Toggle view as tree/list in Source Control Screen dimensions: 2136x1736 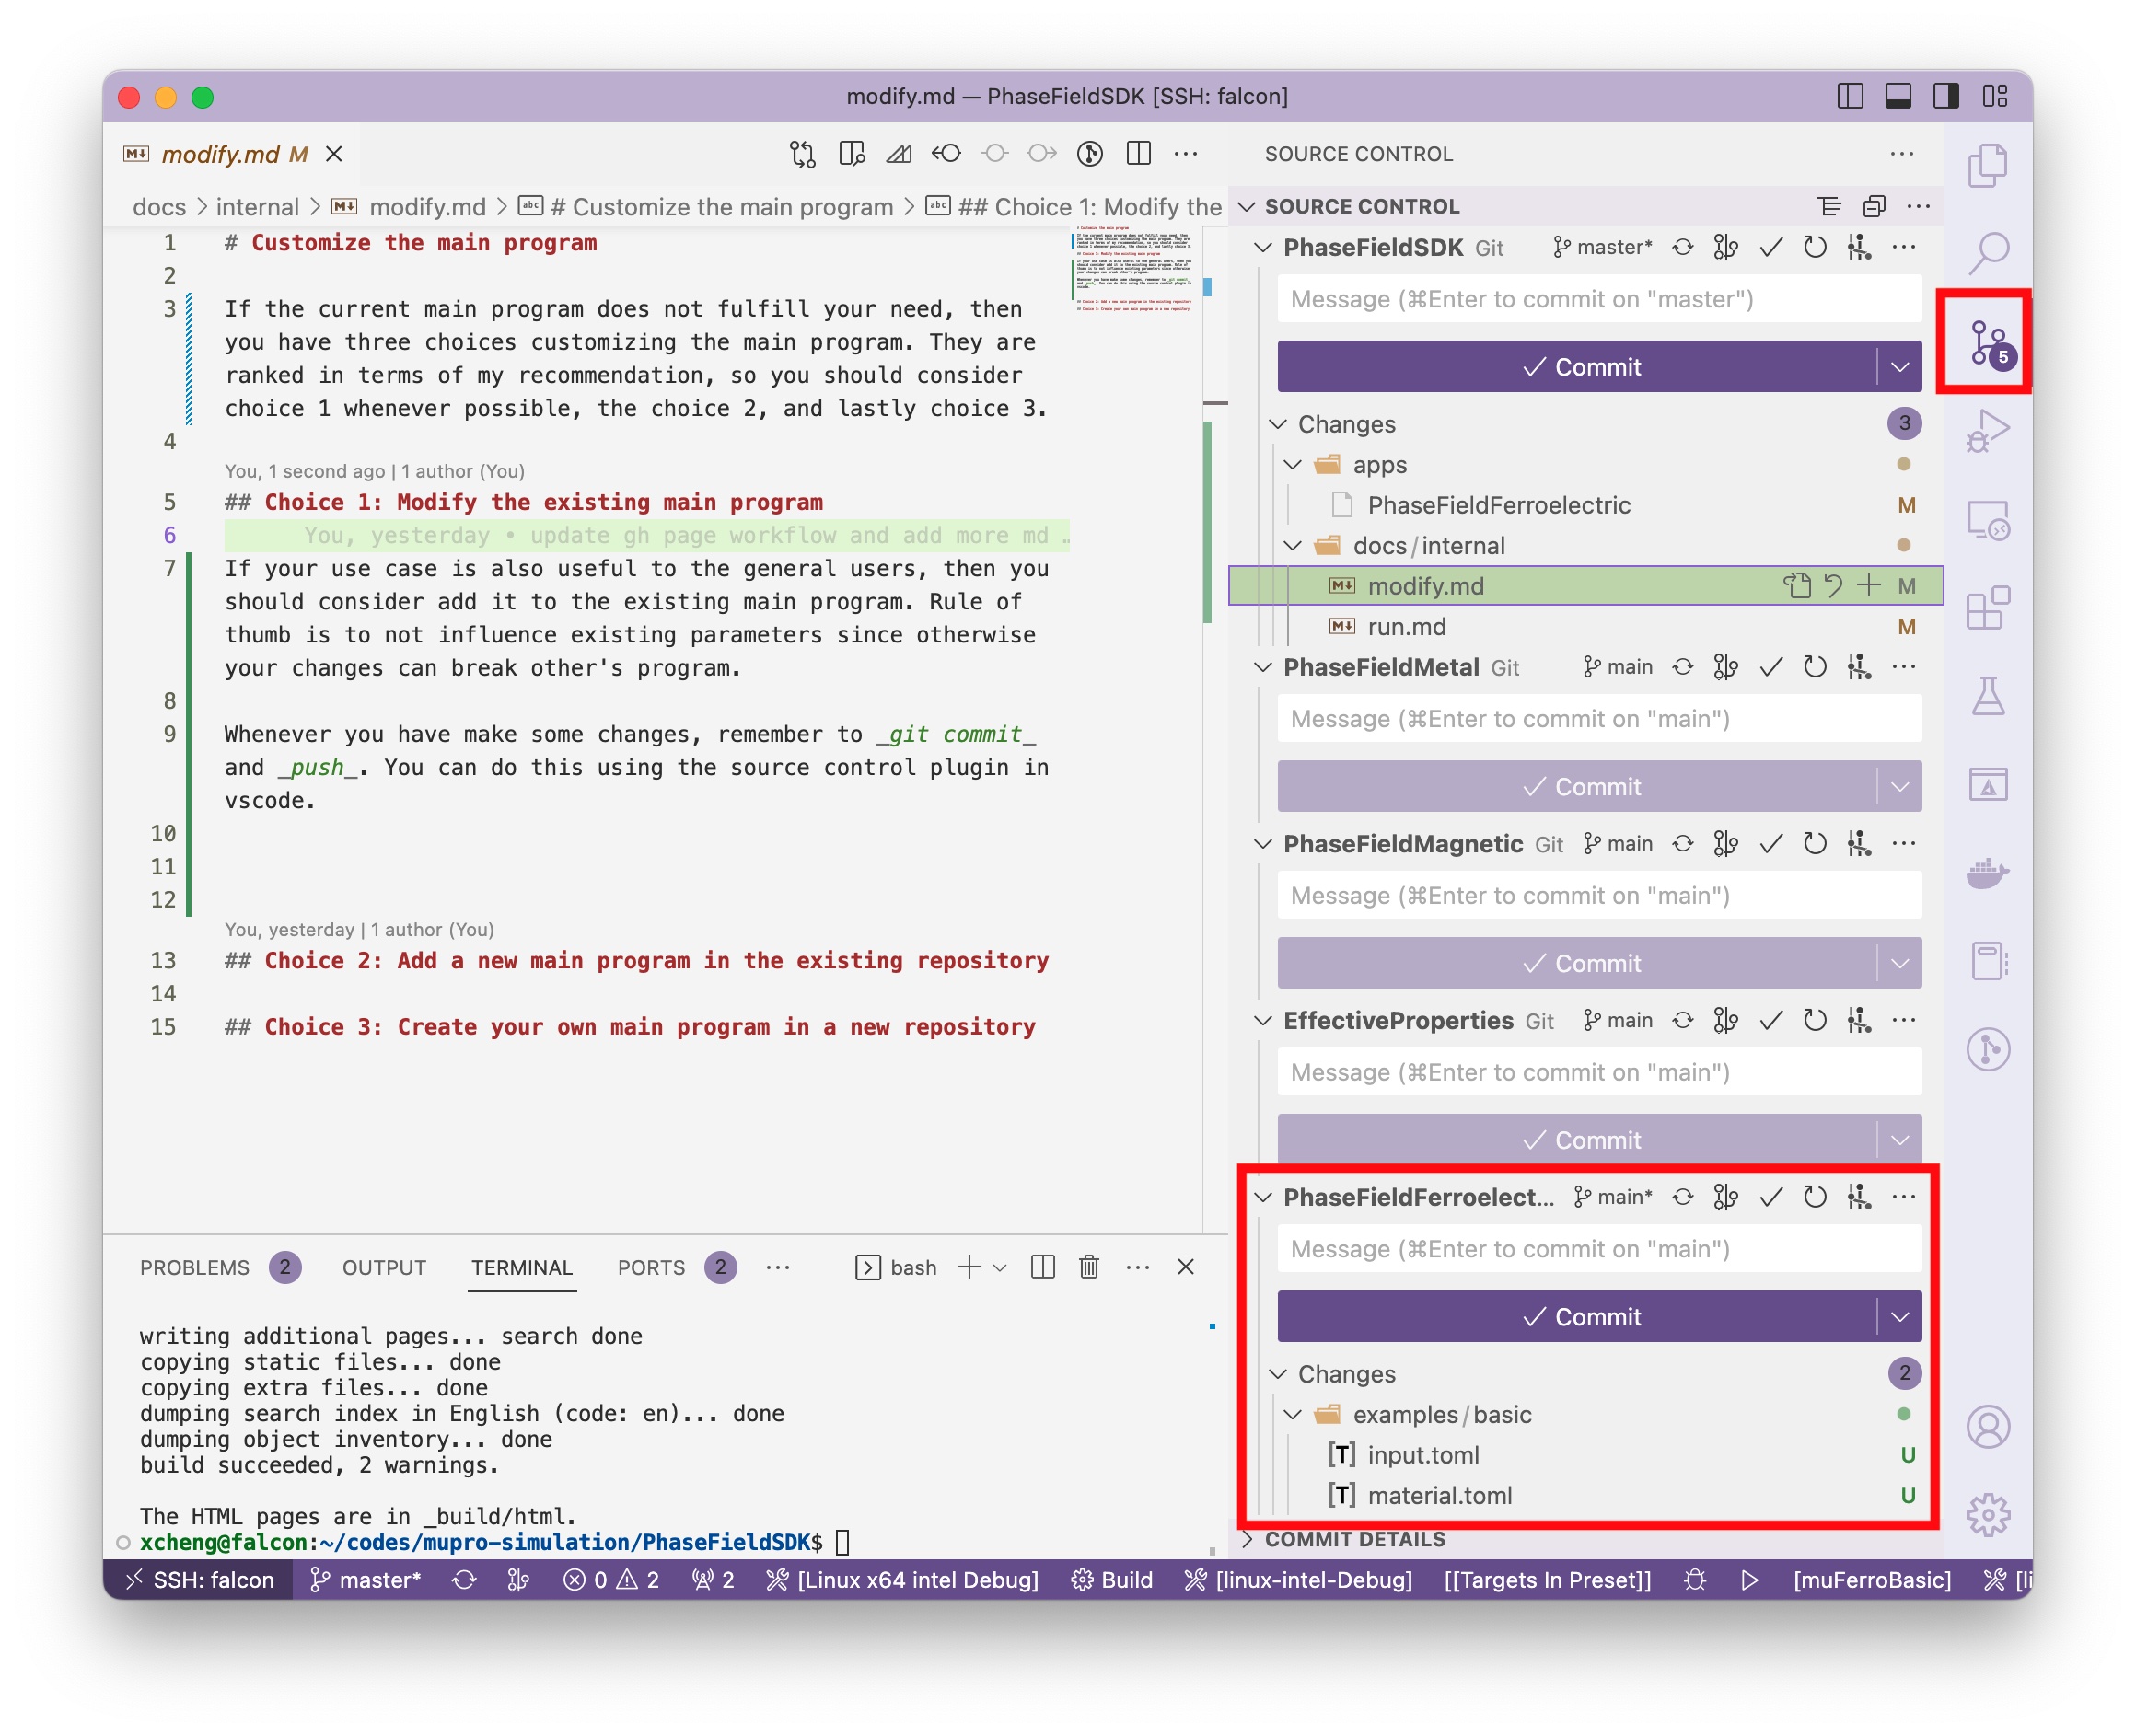click(x=1829, y=206)
